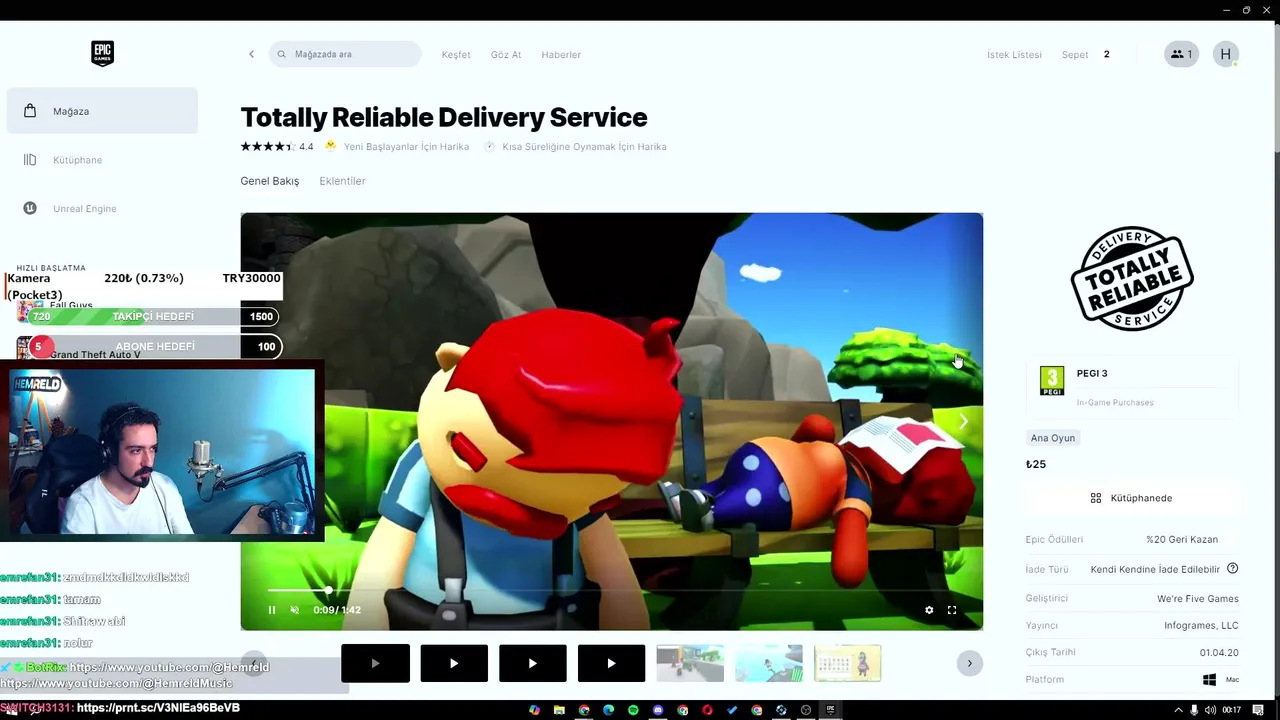This screenshot has height=720, width=1280.
Task: Open the Keşfet tab
Action: click(456, 54)
